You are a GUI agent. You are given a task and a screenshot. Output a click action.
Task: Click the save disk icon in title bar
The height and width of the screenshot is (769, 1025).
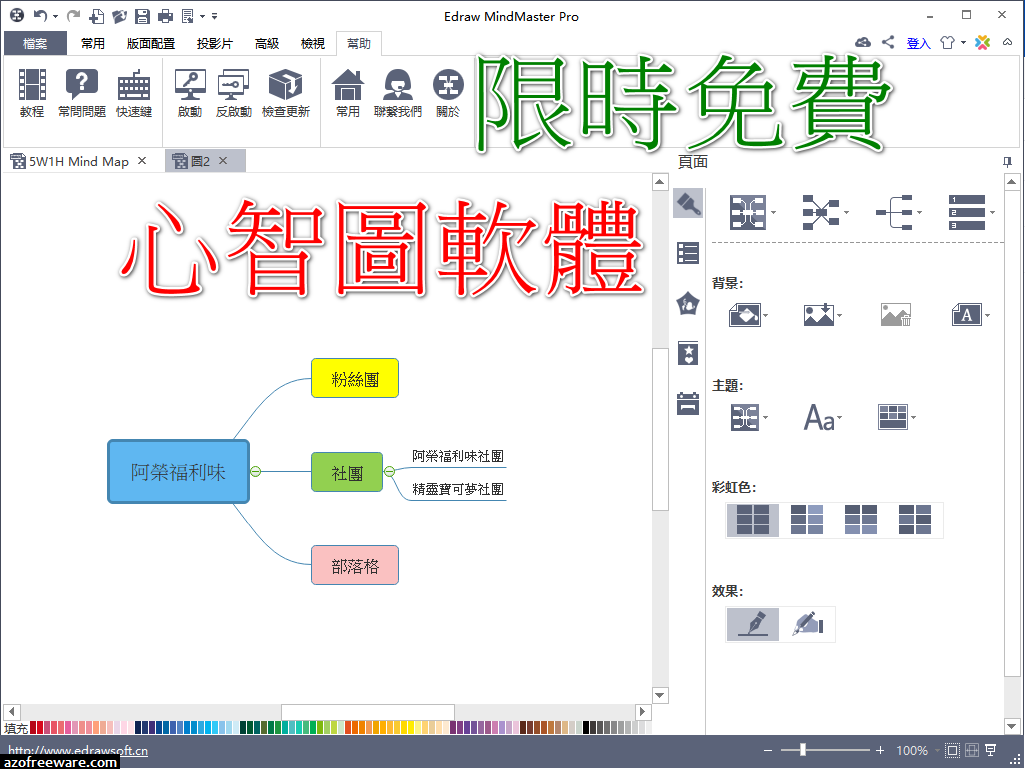point(142,16)
